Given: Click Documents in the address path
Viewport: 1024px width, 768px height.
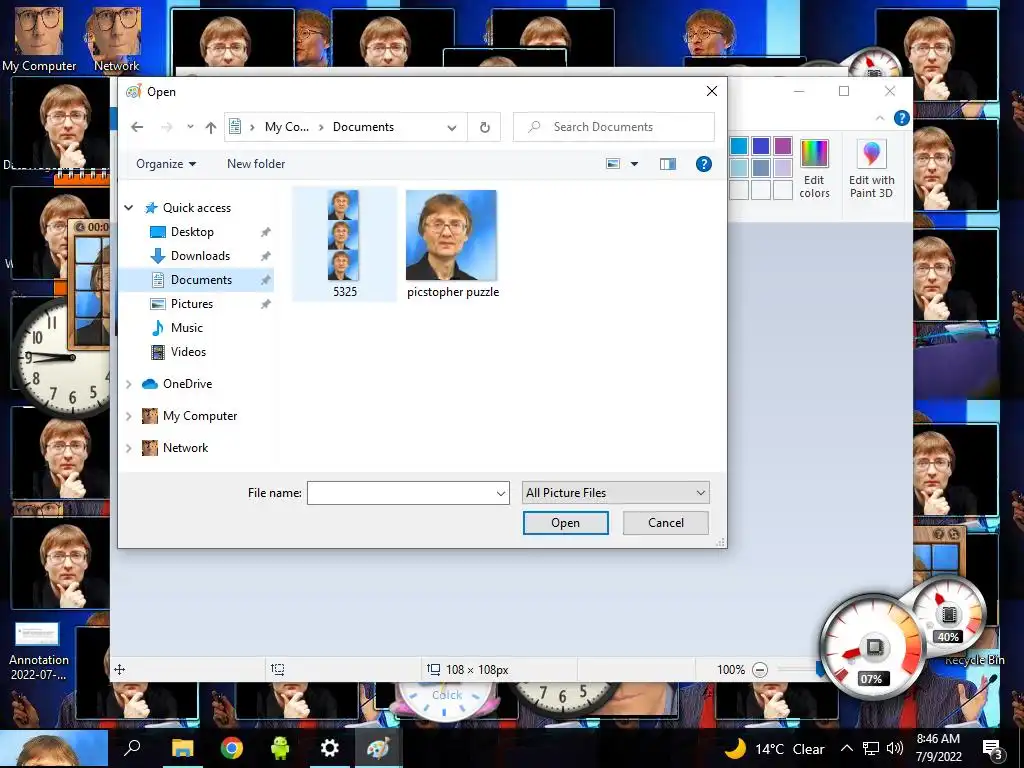Looking at the screenshot, I should 363,127.
